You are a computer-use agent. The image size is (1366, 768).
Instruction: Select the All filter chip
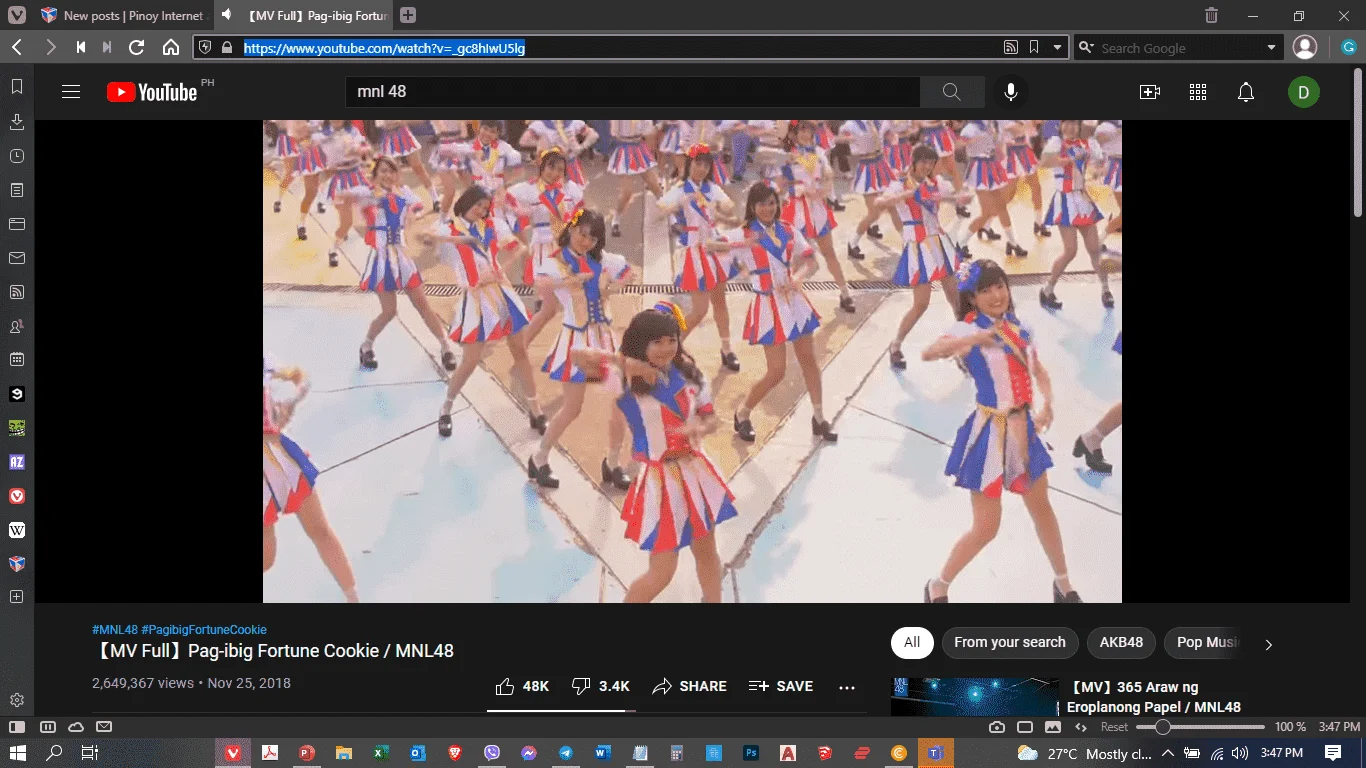coord(912,642)
